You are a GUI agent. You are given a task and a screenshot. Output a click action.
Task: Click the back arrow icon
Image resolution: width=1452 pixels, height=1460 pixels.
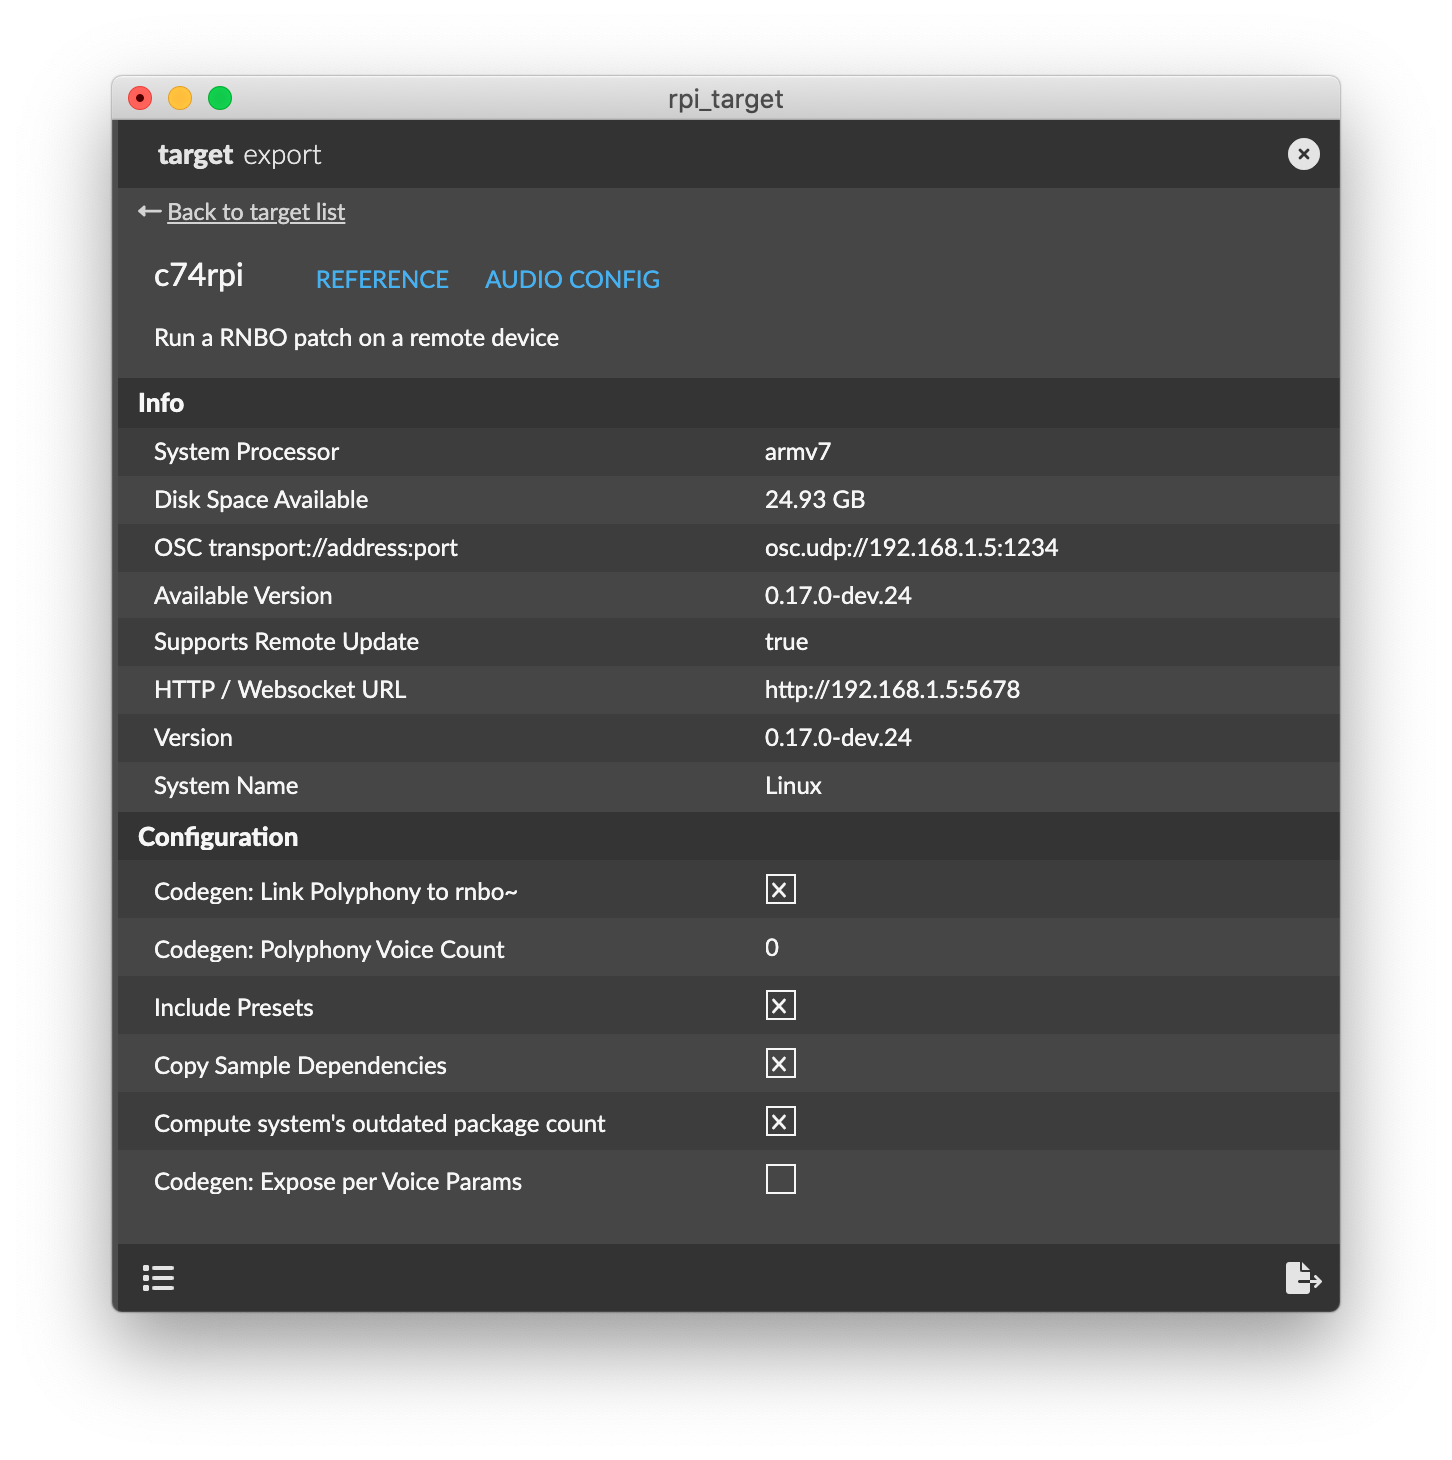click(x=146, y=211)
